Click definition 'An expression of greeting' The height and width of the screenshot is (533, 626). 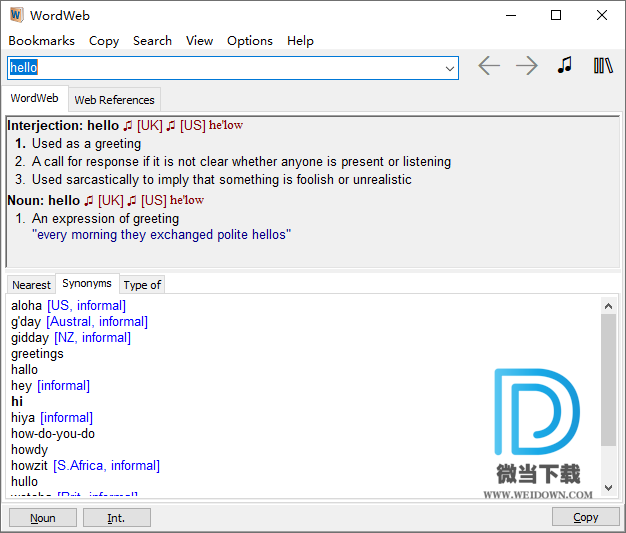click(x=105, y=219)
